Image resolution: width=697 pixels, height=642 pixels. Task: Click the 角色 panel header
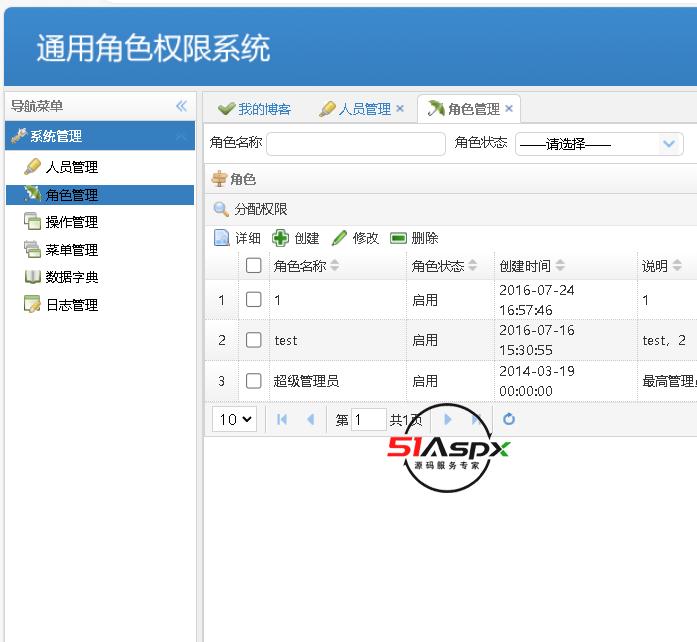pyautogui.click(x=450, y=179)
